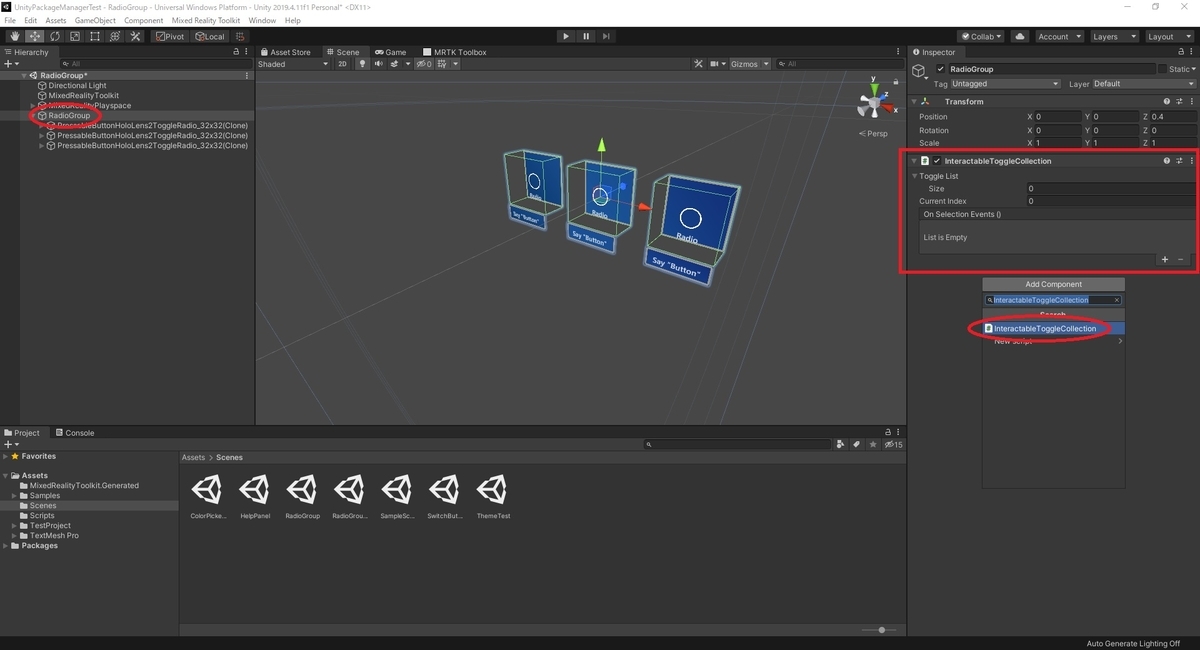Open the Shaded draw mode dropdown
The height and width of the screenshot is (650, 1200).
(x=293, y=64)
